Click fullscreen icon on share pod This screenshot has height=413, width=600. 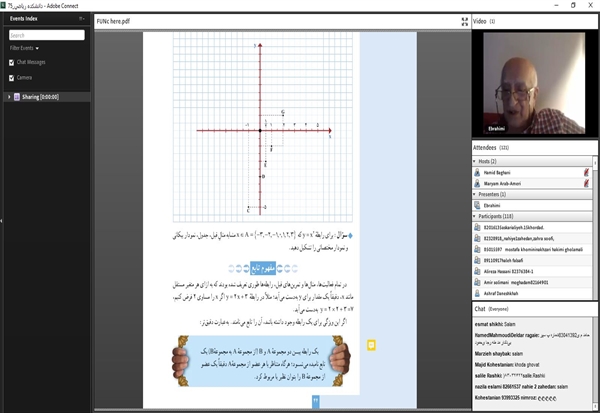464,21
